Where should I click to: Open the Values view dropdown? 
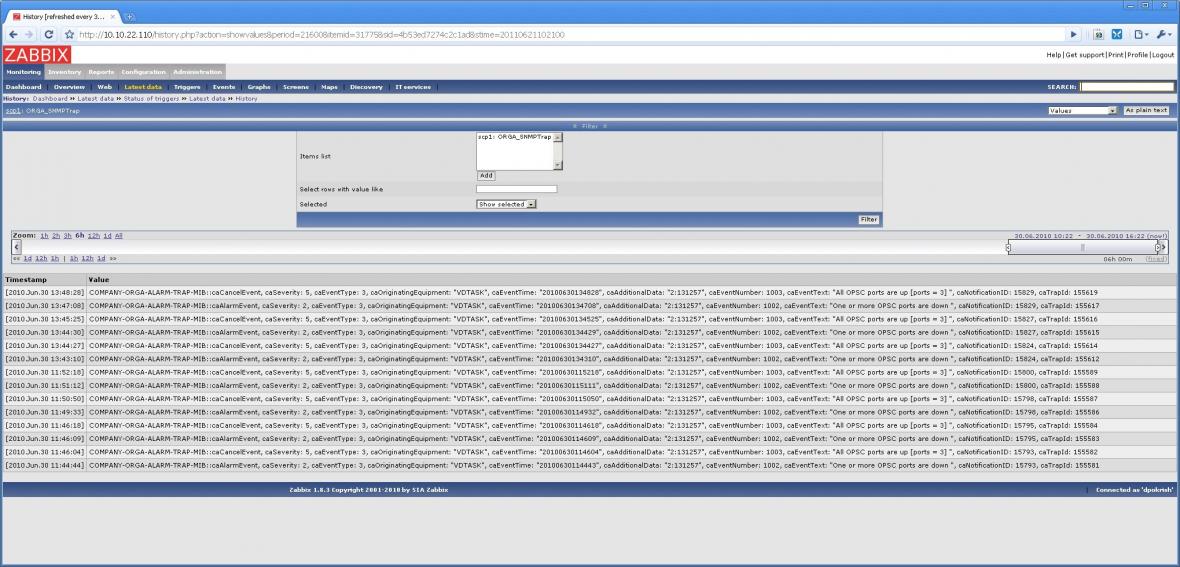pyautogui.click(x=1082, y=111)
